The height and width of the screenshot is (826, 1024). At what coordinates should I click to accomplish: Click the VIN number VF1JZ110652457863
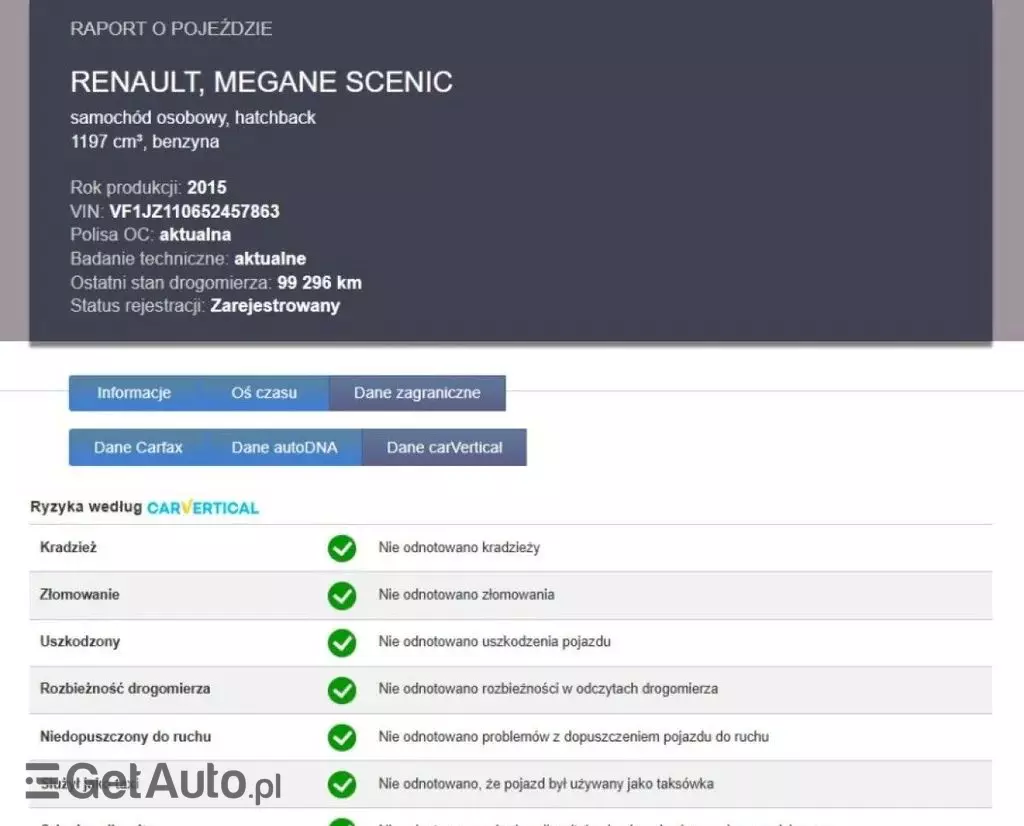[194, 211]
